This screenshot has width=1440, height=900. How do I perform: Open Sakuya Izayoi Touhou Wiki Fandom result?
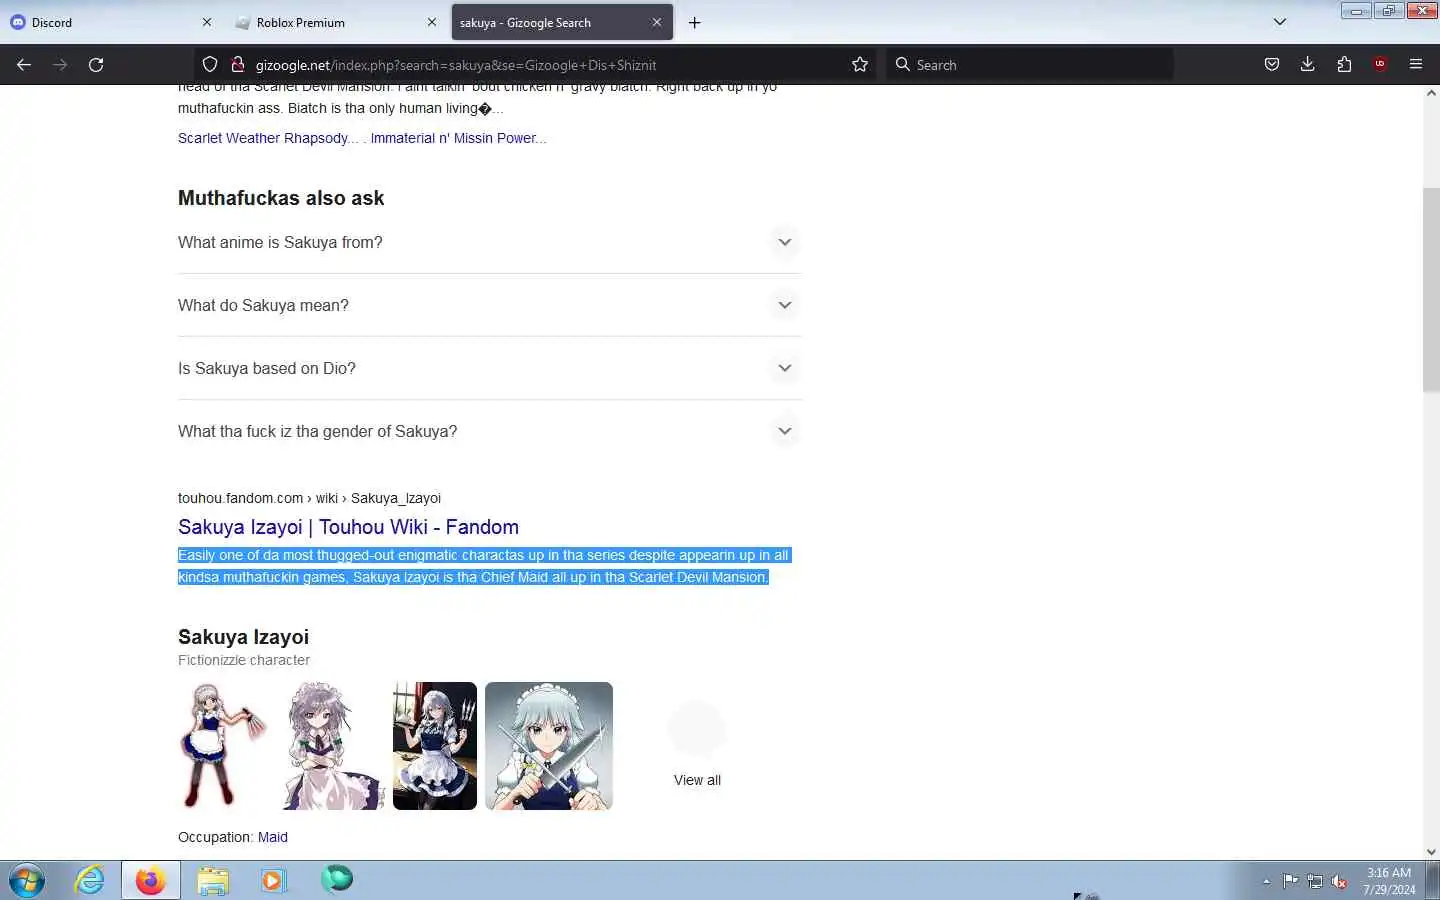(348, 527)
